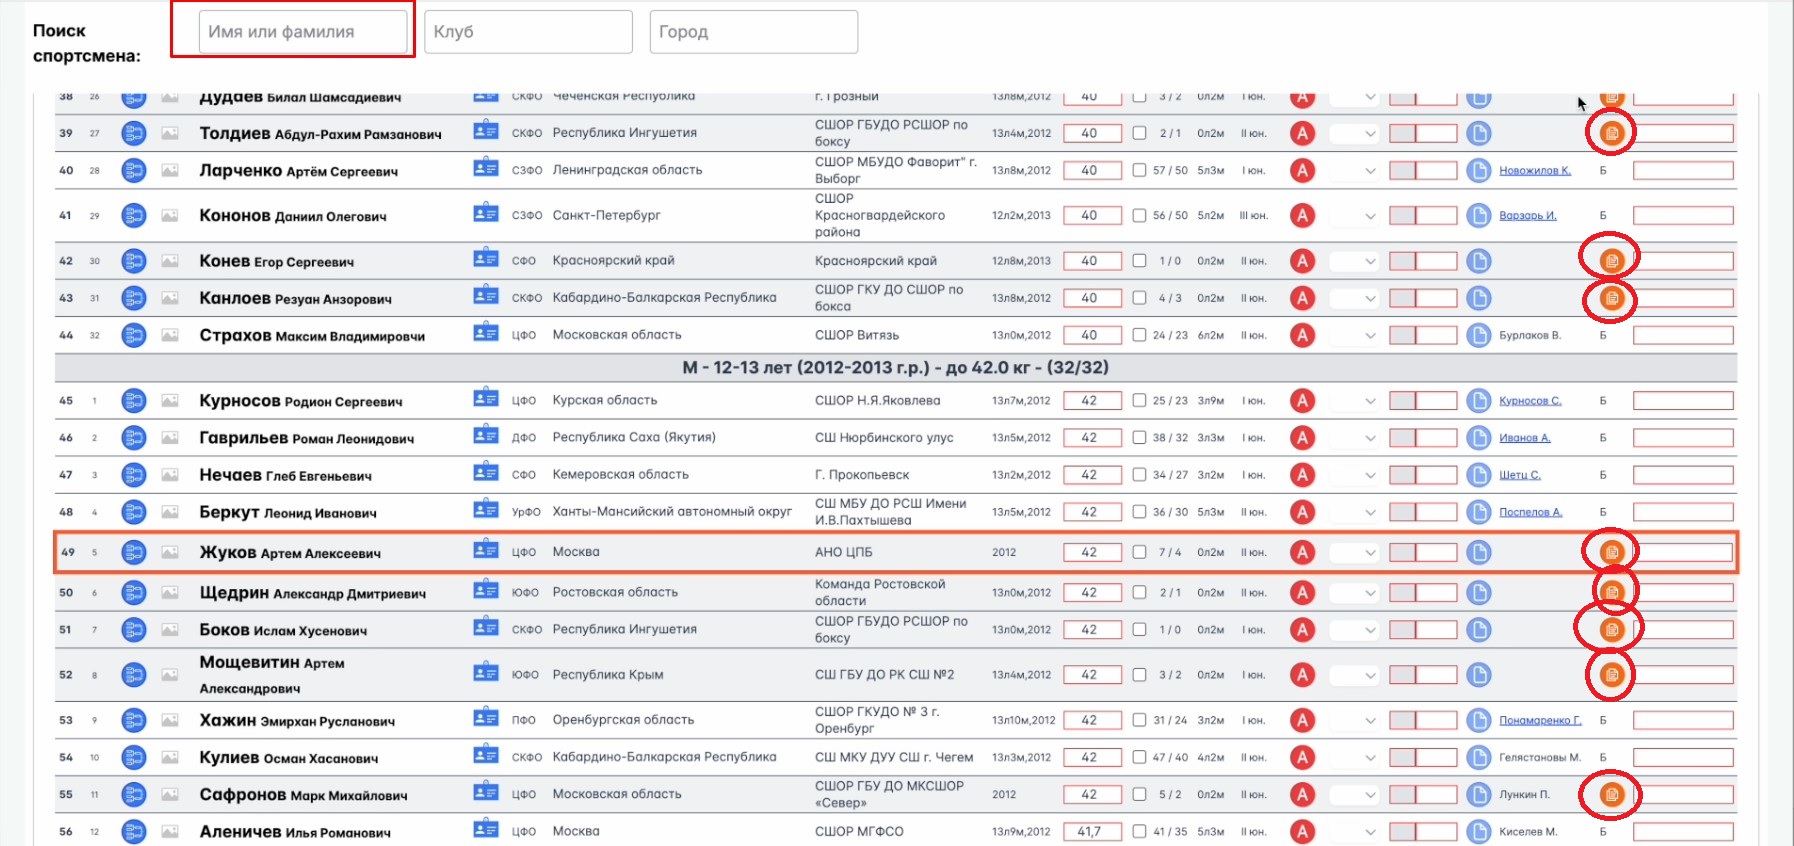Image resolution: width=1794 pixels, height=846 pixels.
Task: Click the orange copy icon in Сафронов's row
Action: click(1611, 795)
